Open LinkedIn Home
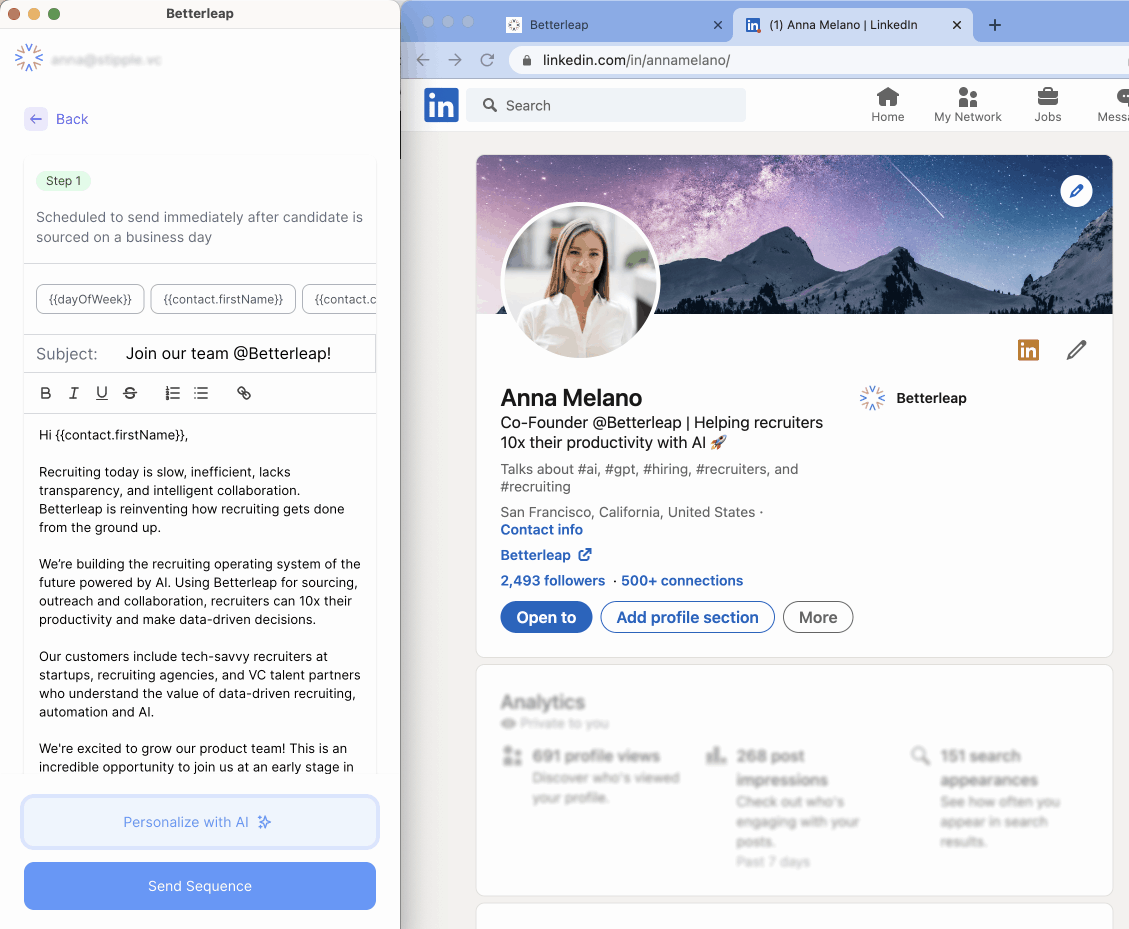The height and width of the screenshot is (929, 1129). (x=888, y=105)
